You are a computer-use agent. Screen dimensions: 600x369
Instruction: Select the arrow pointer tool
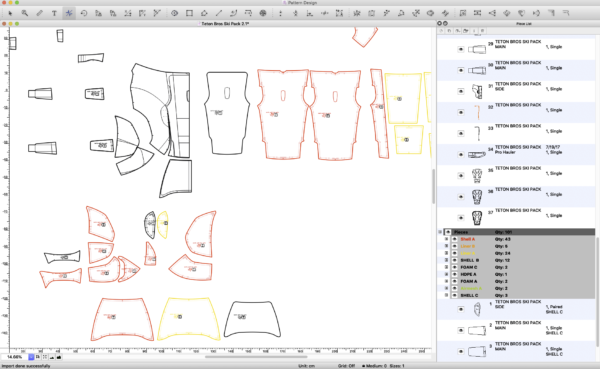coord(10,13)
